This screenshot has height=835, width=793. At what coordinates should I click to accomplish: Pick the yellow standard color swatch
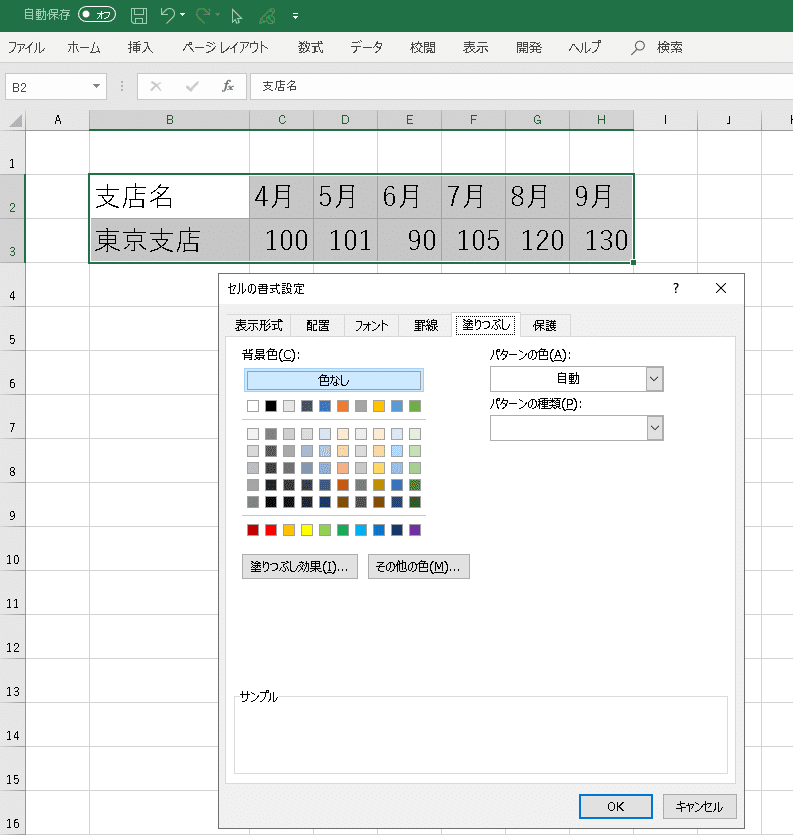pos(307,530)
